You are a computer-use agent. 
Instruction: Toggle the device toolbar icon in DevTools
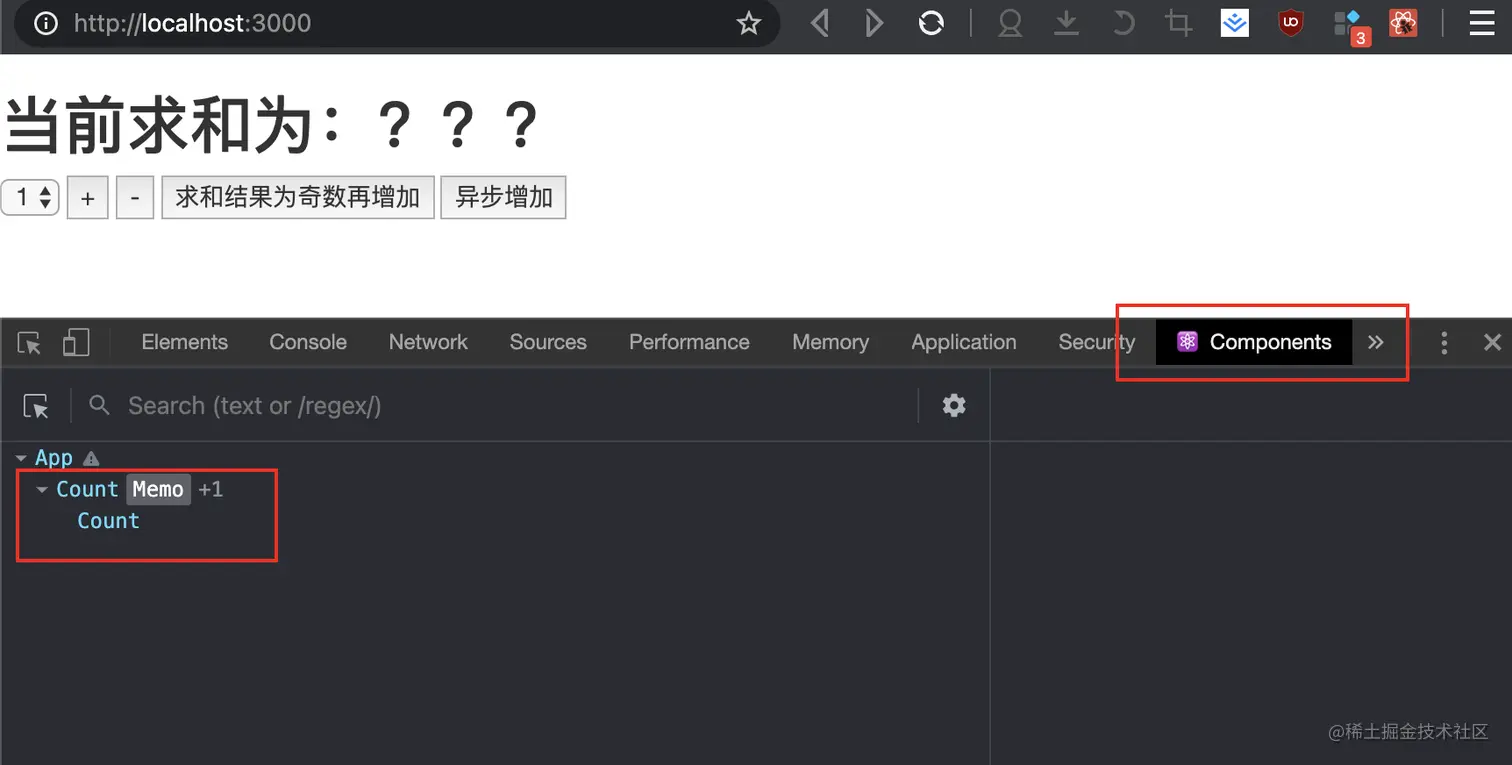click(x=76, y=343)
